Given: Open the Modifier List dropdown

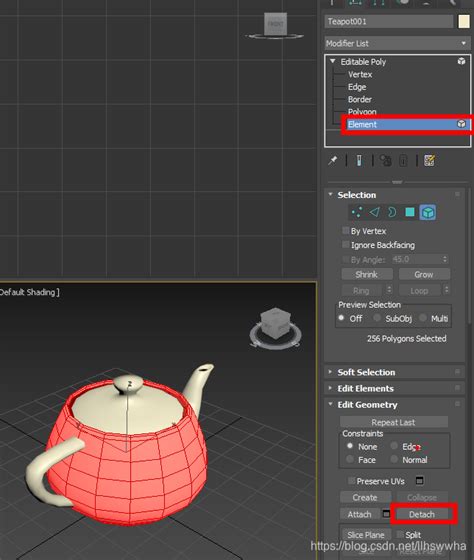Looking at the screenshot, I should [397, 44].
